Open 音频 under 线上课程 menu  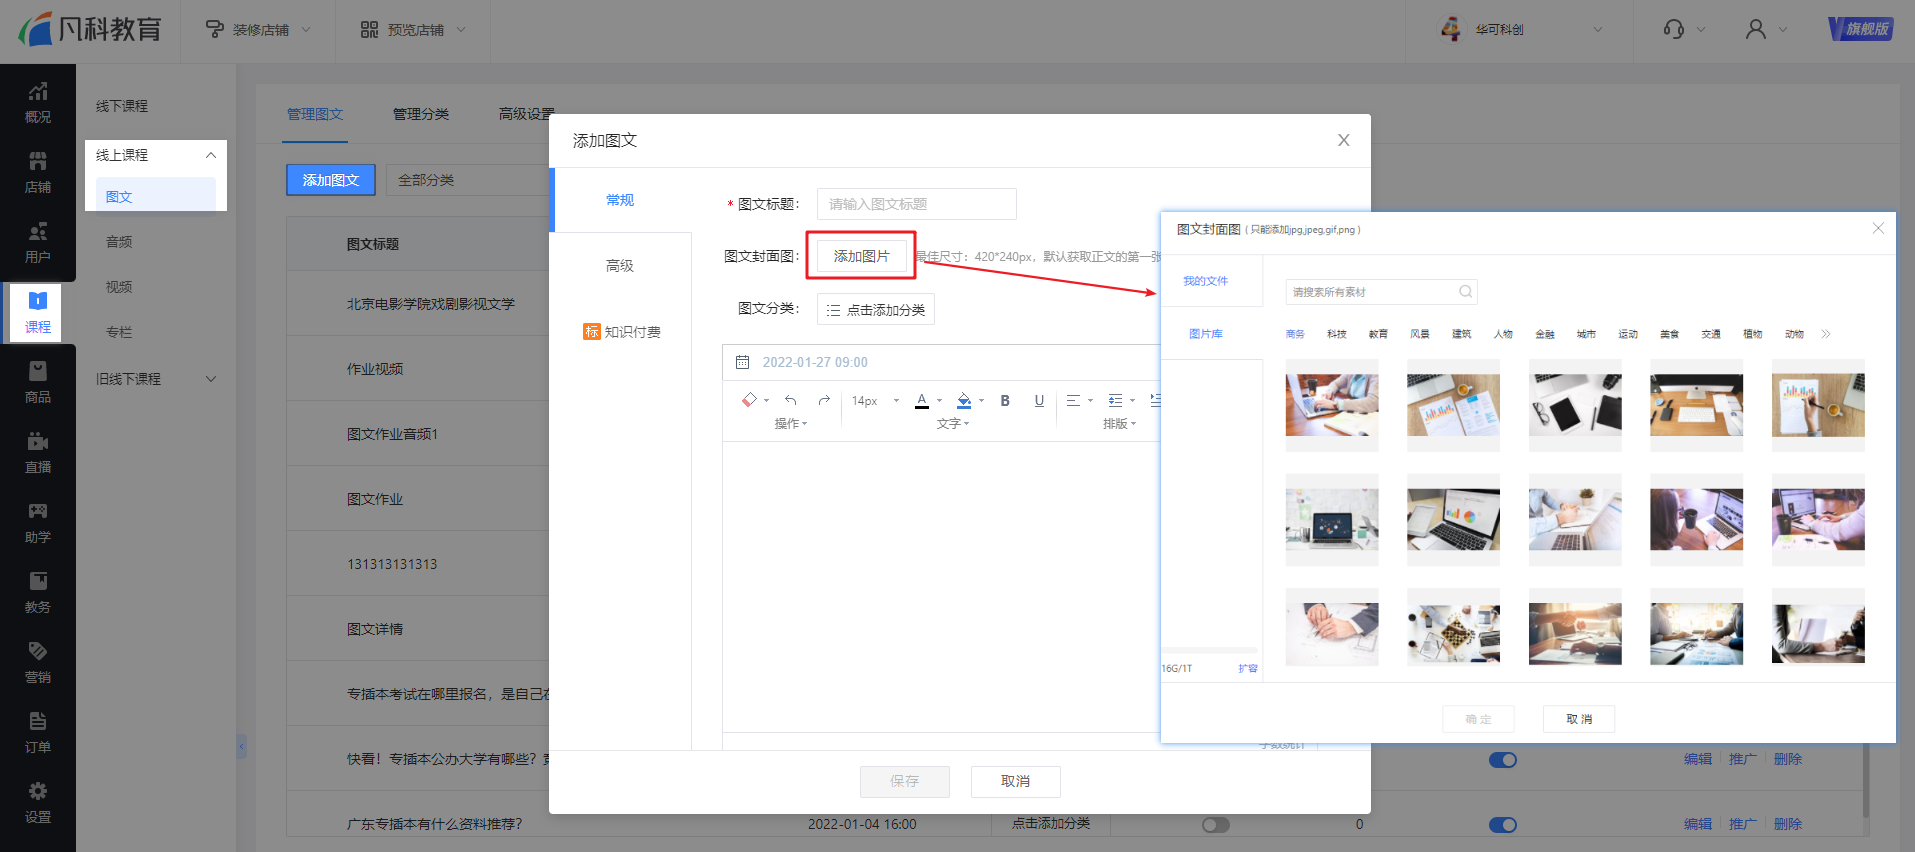(x=119, y=242)
